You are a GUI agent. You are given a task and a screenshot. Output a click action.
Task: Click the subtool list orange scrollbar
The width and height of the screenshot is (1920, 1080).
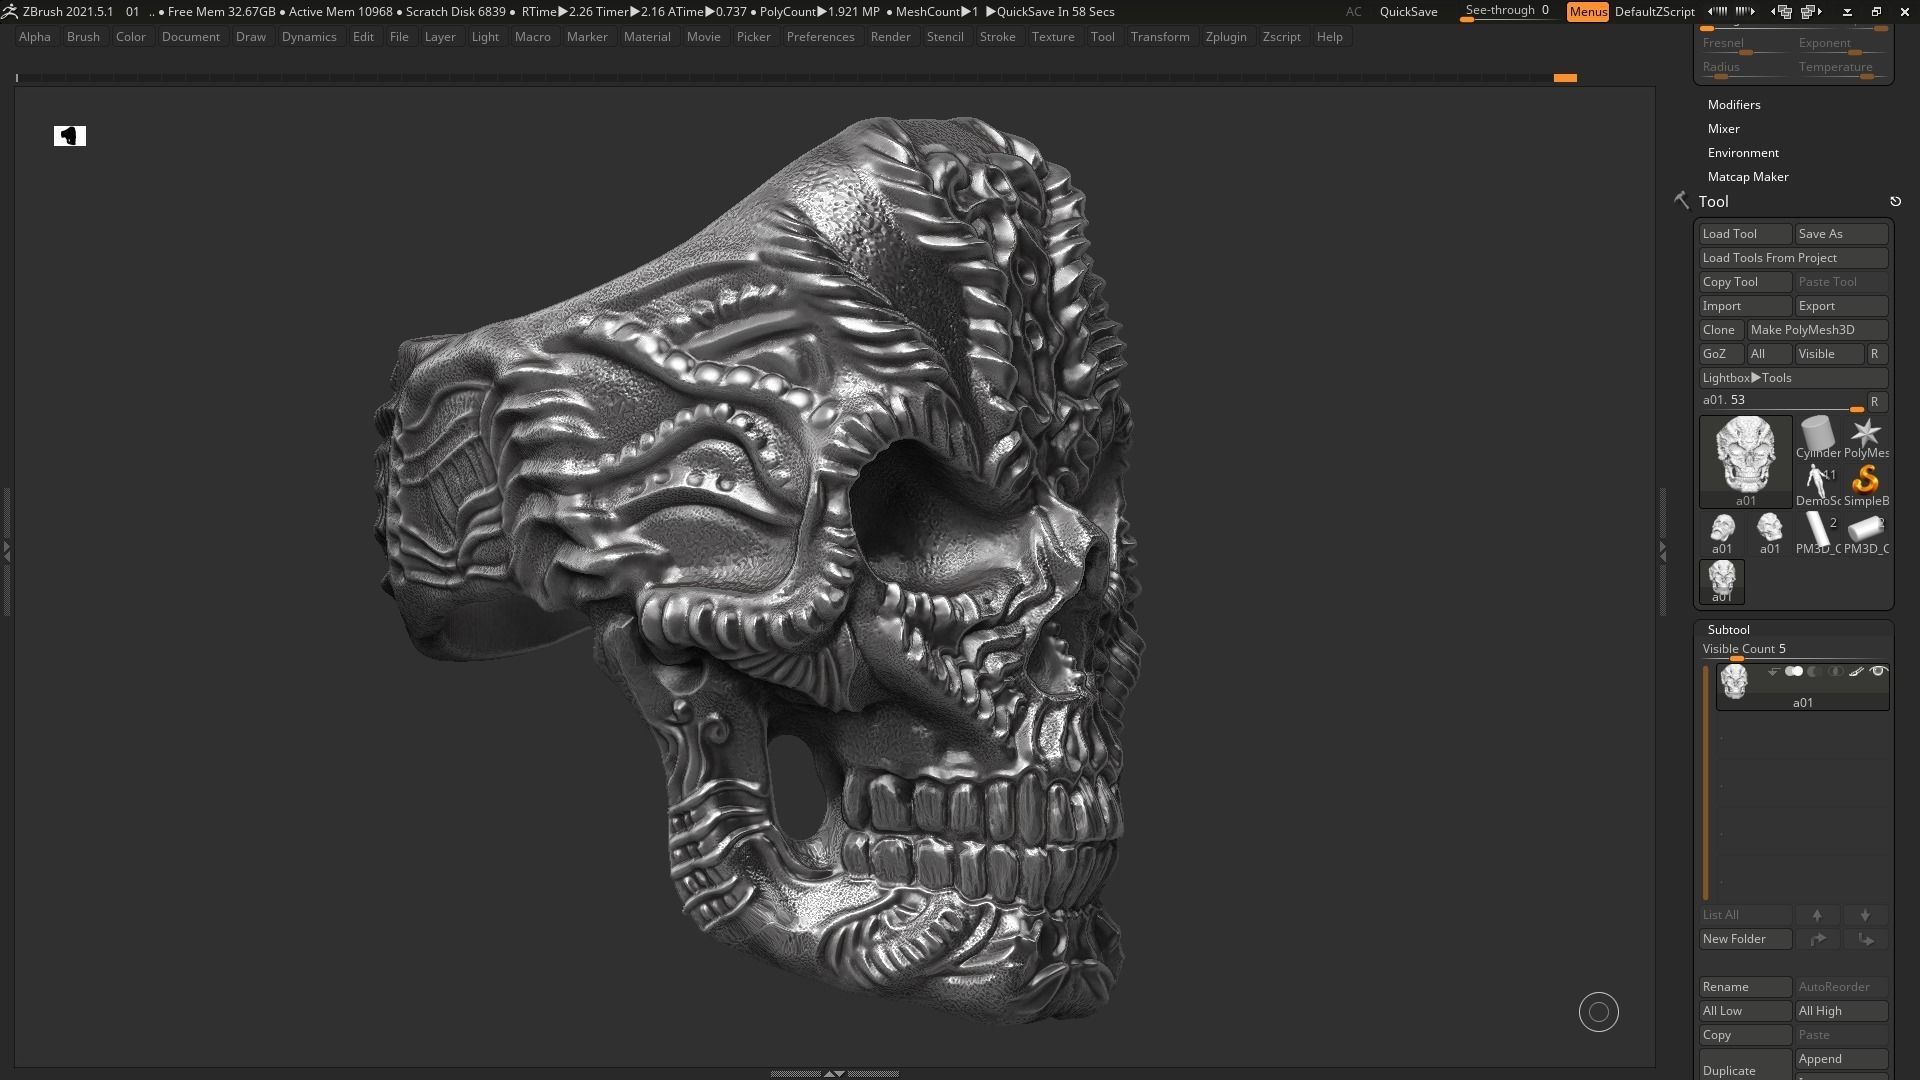tap(1706, 783)
